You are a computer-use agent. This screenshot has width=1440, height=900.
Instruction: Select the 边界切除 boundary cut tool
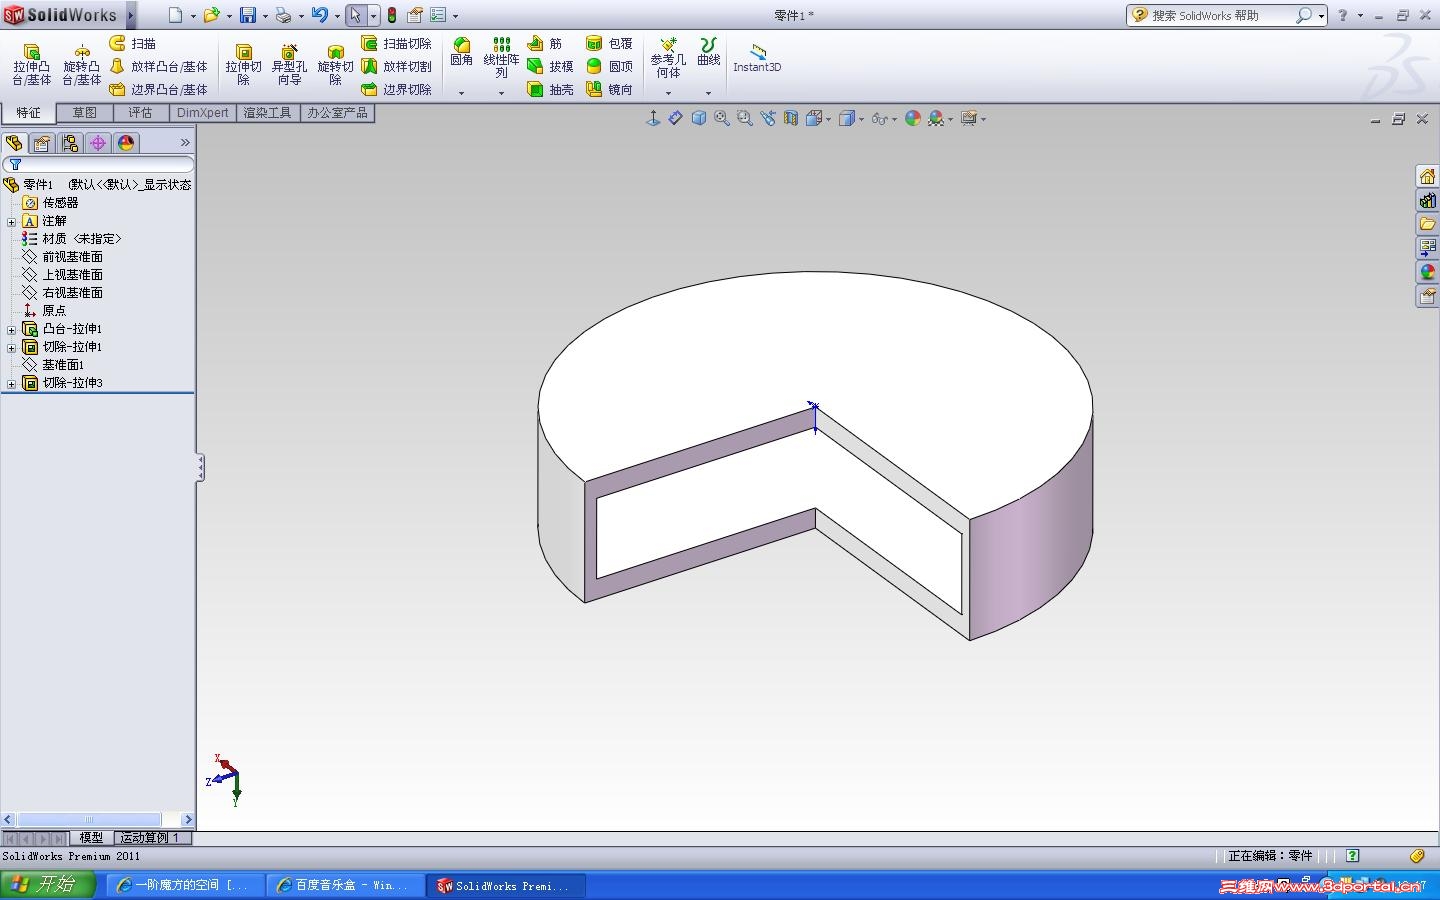pyautogui.click(x=396, y=89)
